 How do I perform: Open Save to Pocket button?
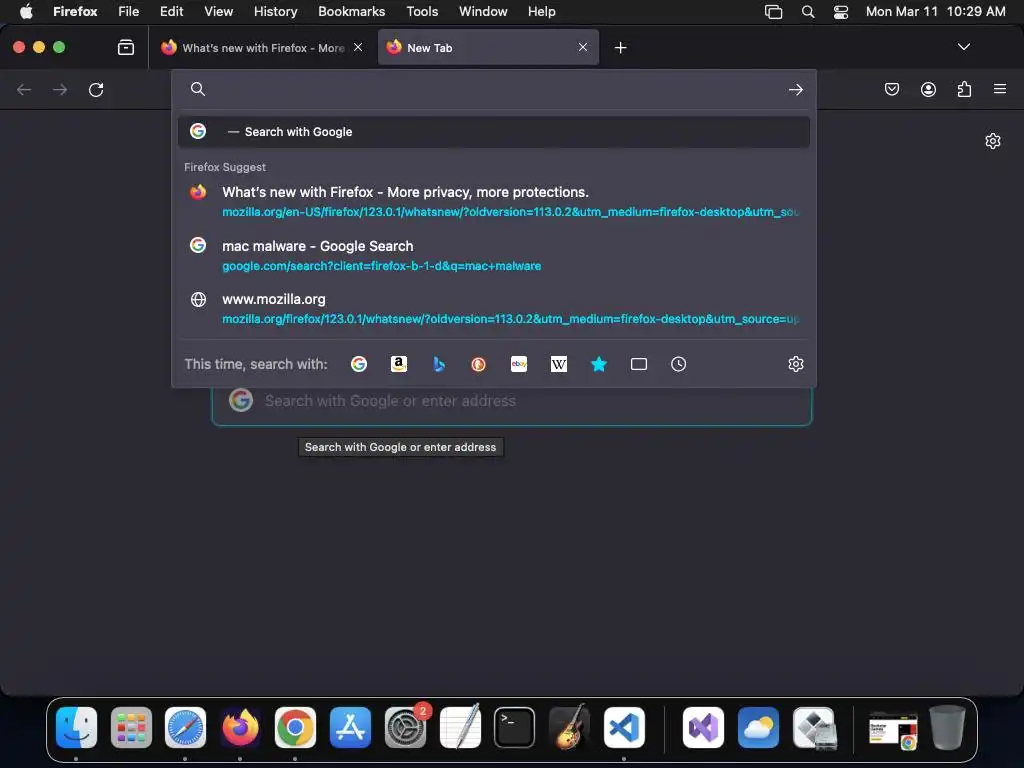tap(892, 89)
